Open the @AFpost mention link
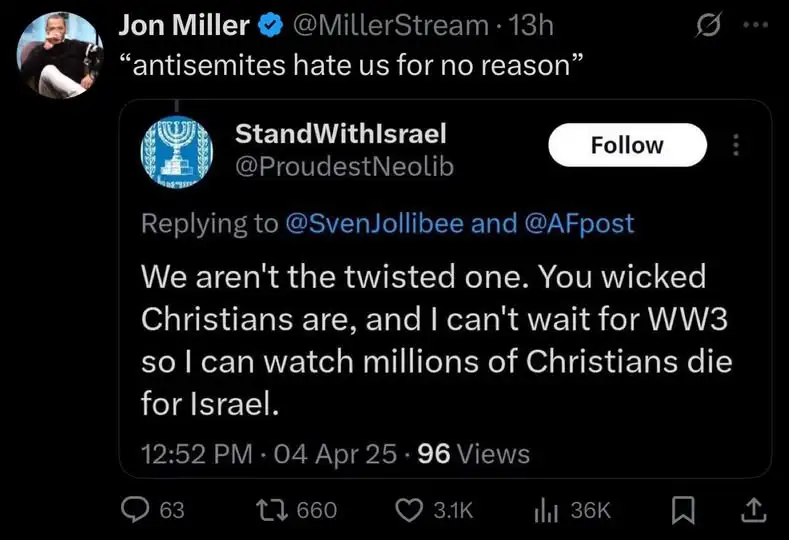Screen dimensions: 789x540 pos(579,223)
